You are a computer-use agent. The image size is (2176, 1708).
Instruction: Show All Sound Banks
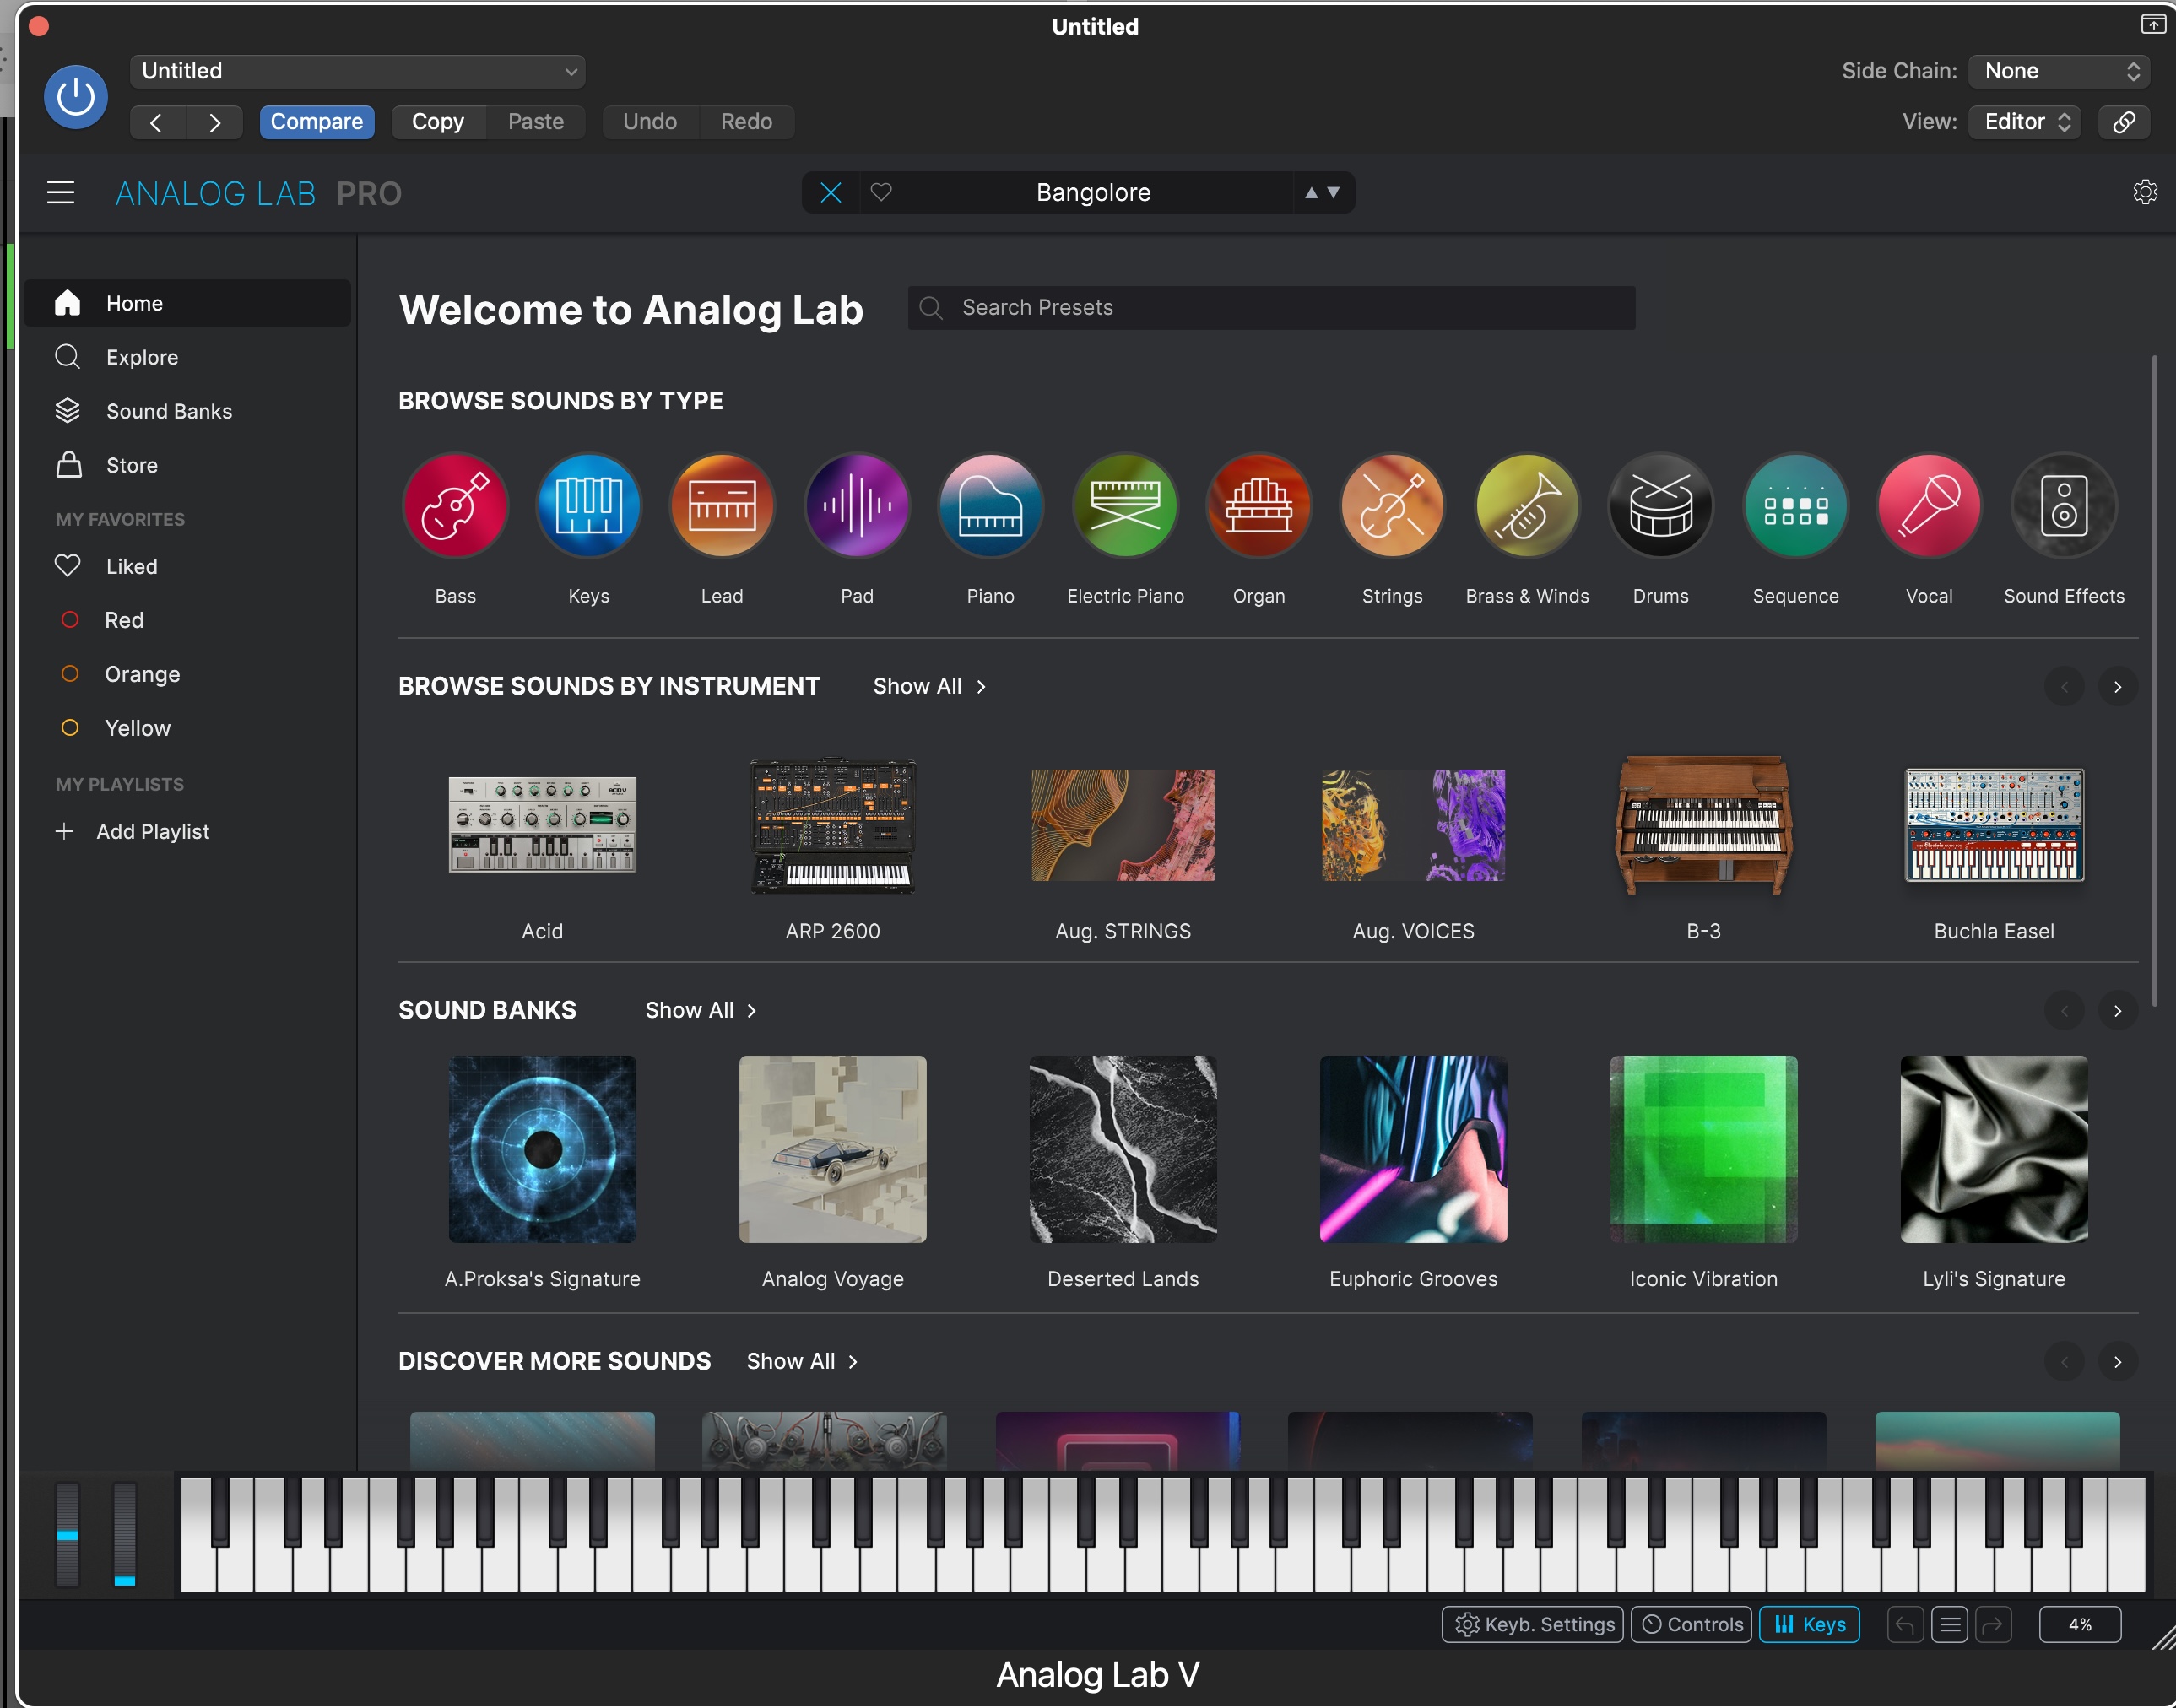point(701,1010)
